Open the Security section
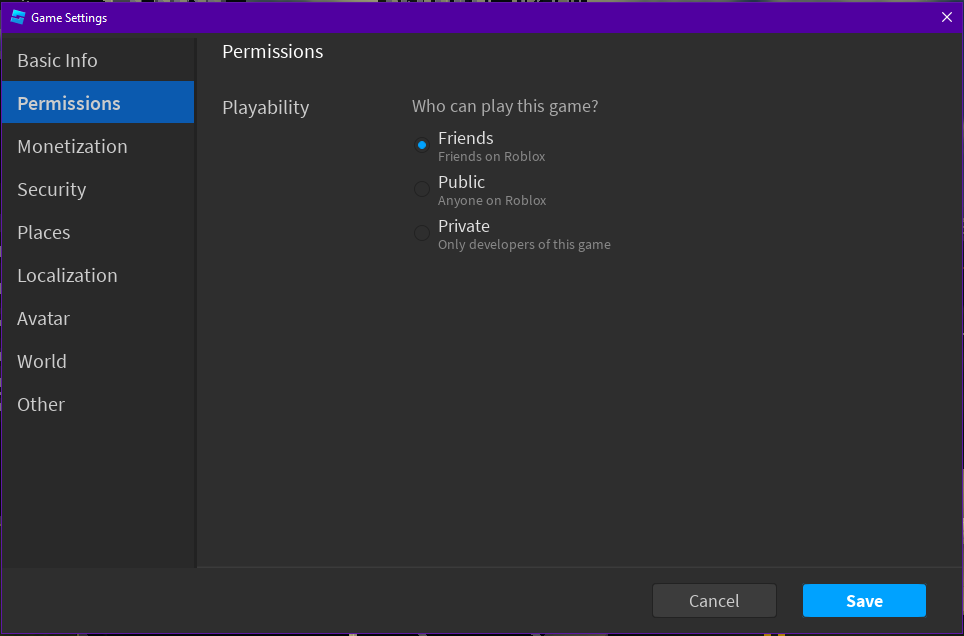 tap(51, 189)
